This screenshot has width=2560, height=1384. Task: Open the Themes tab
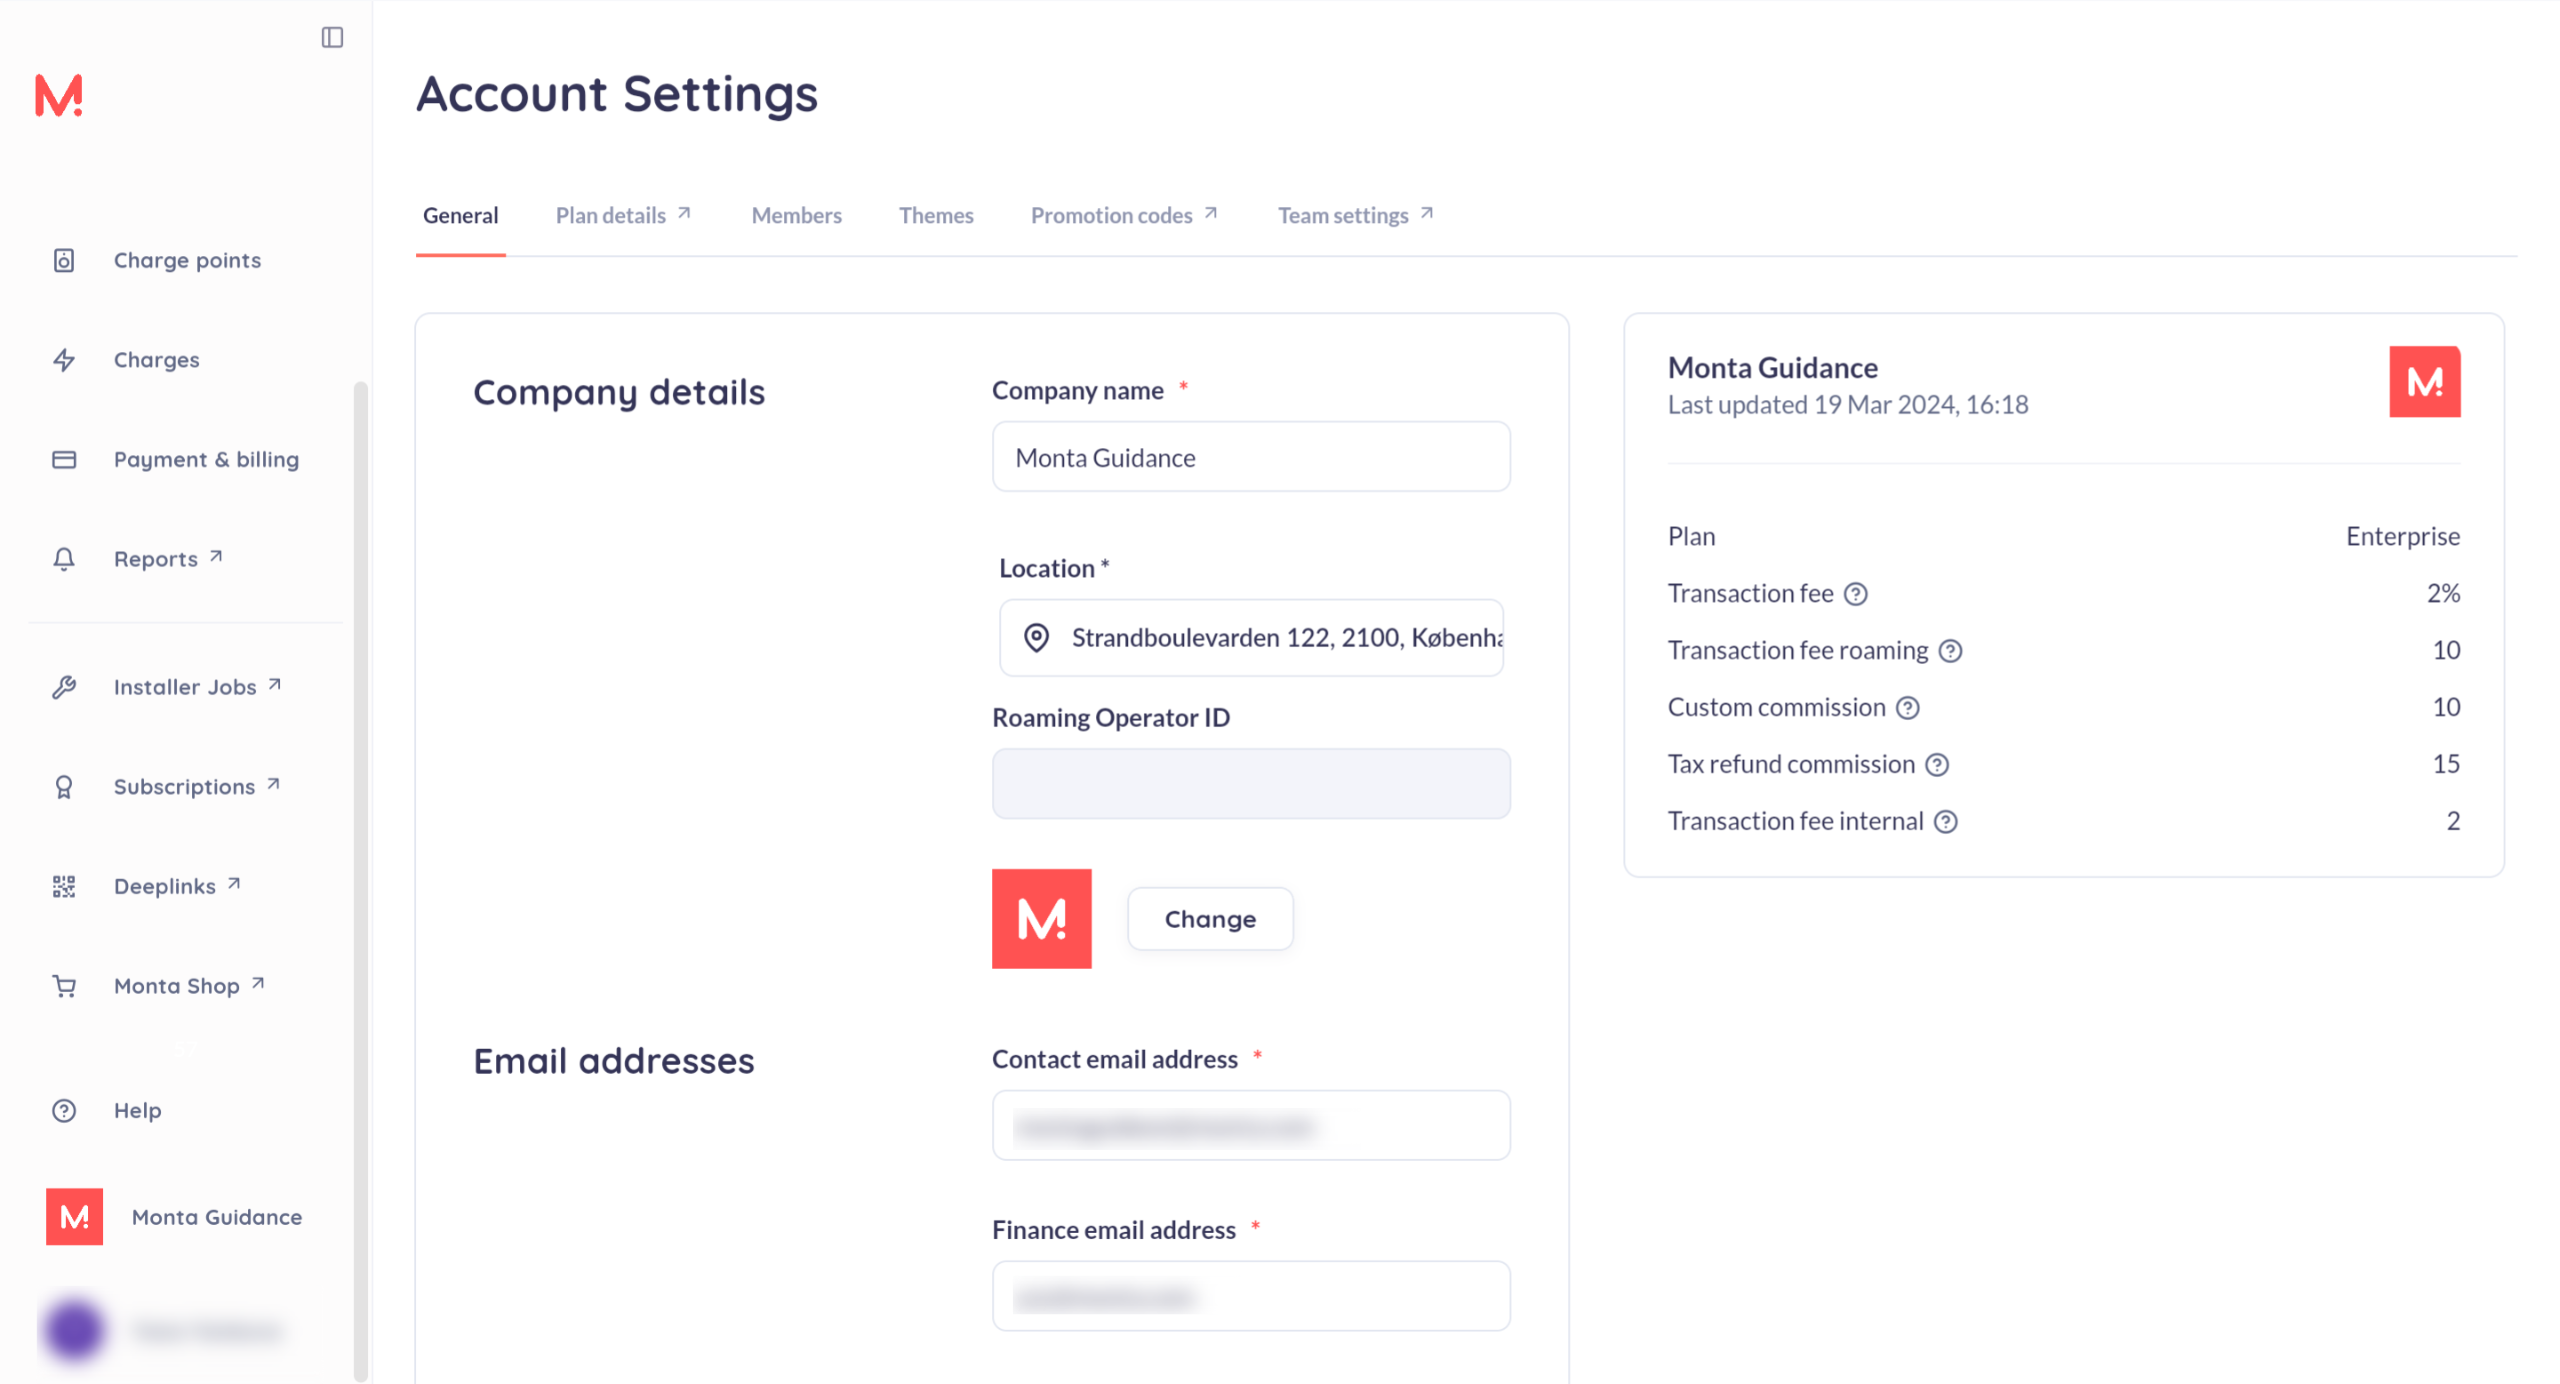click(935, 216)
